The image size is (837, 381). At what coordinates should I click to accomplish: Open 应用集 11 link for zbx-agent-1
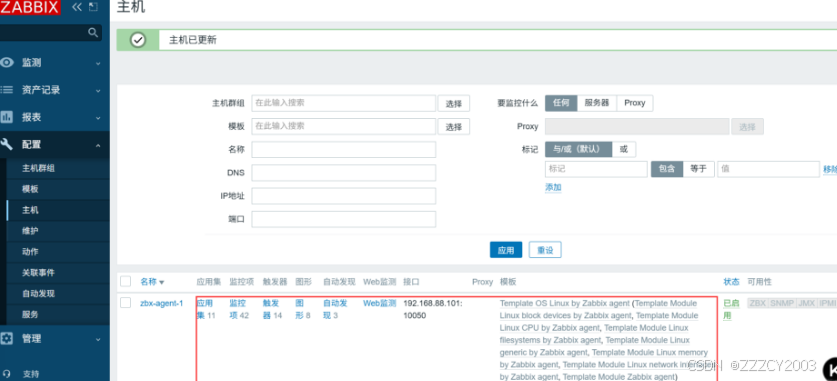click(206, 309)
